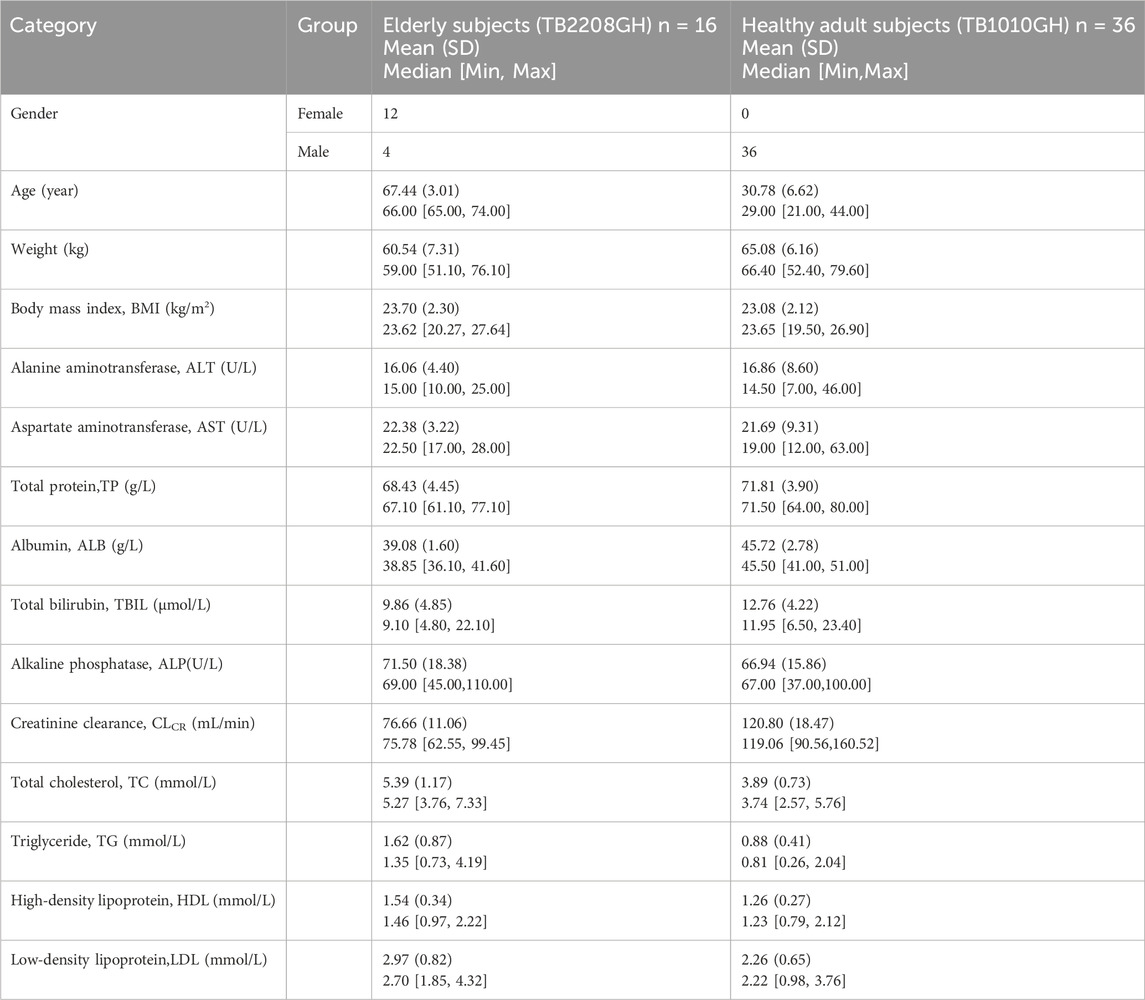The image size is (1145, 1000).
Task: Click the Male group cell
Action: [x=314, y=152]
